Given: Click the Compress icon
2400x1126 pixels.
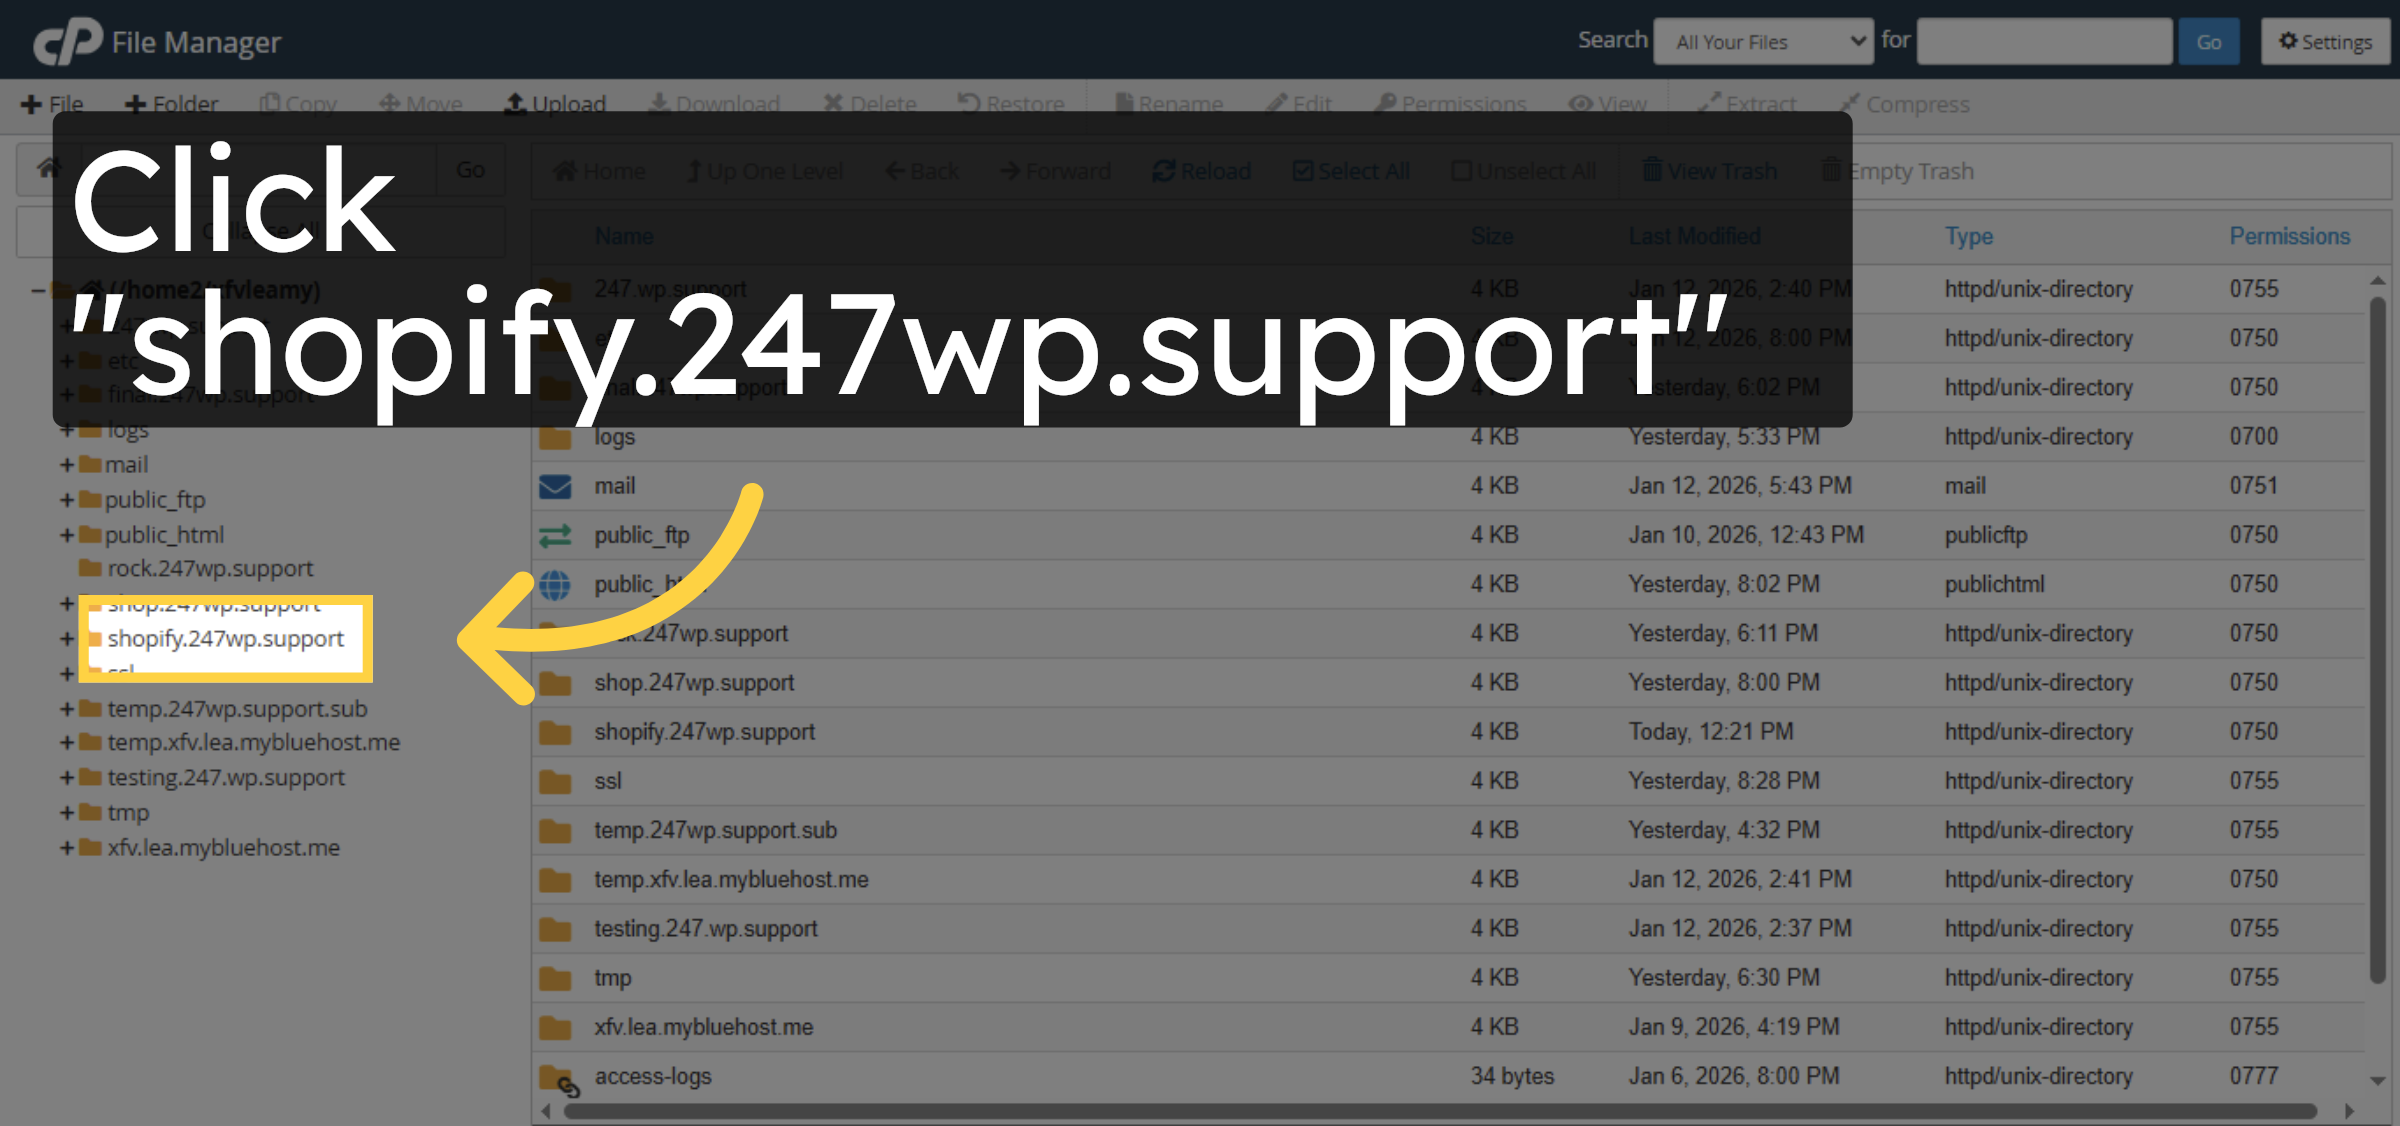Looking at the screenshot, I should tap(1903, 103).
